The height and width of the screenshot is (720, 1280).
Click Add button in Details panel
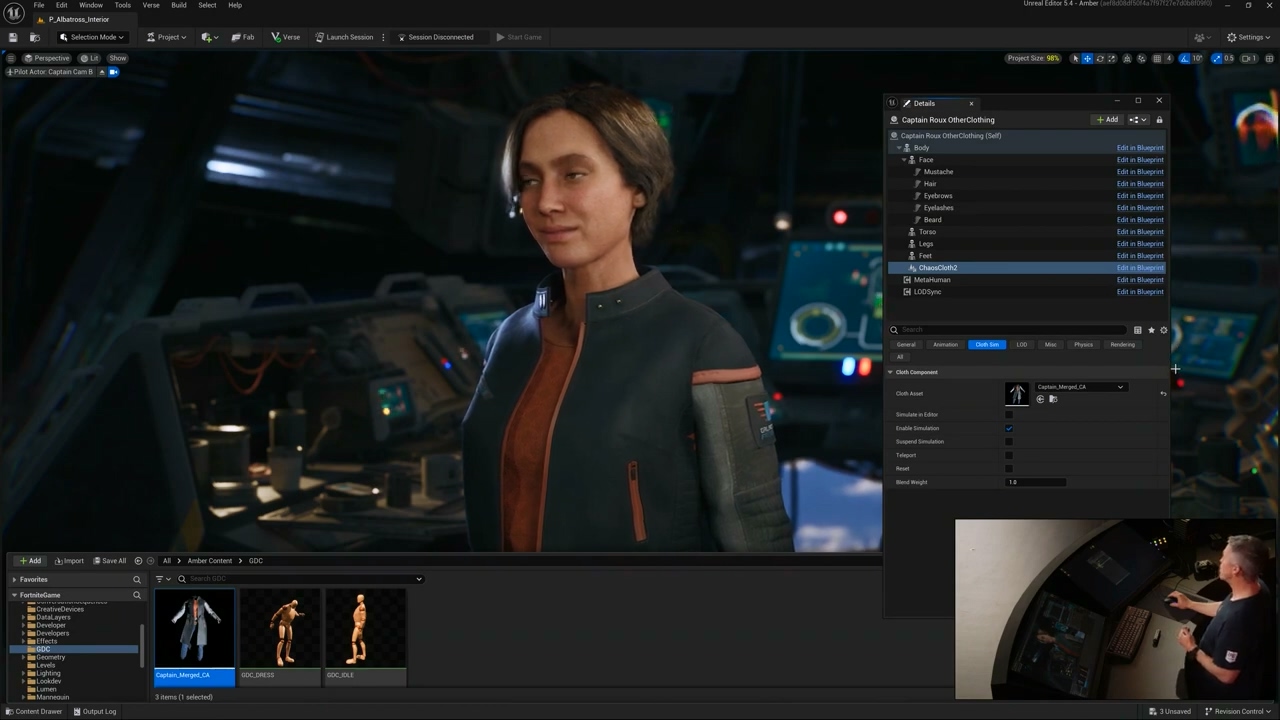(x=1108, y=120)
